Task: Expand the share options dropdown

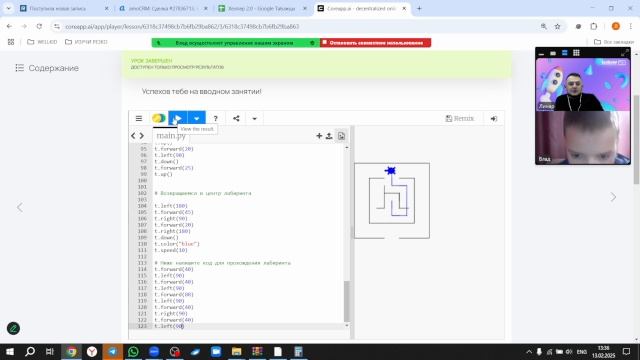Action: pyautogui.click(x=254, y=119)
